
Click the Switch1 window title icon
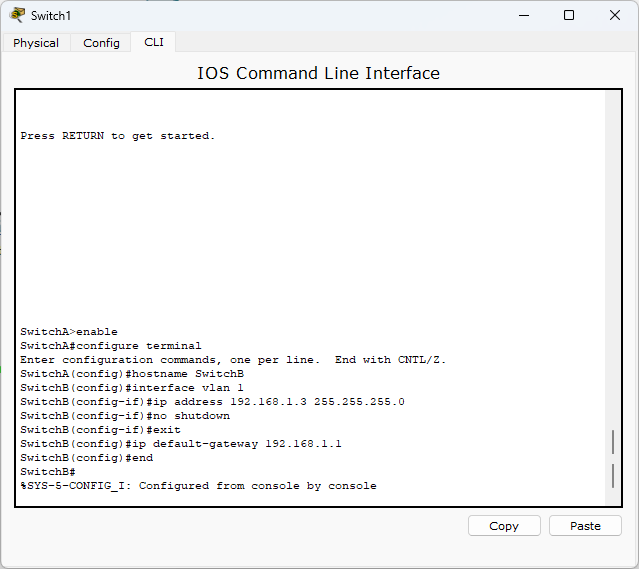pos(18,15)
